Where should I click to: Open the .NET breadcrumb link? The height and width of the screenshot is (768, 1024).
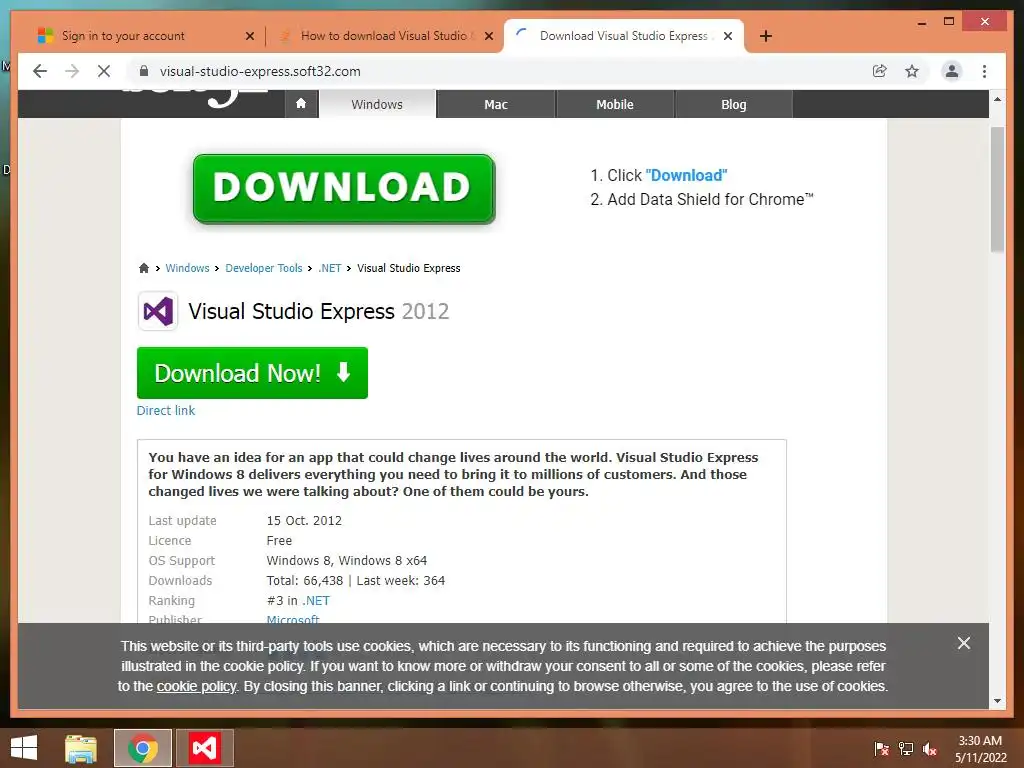point(330,268)
